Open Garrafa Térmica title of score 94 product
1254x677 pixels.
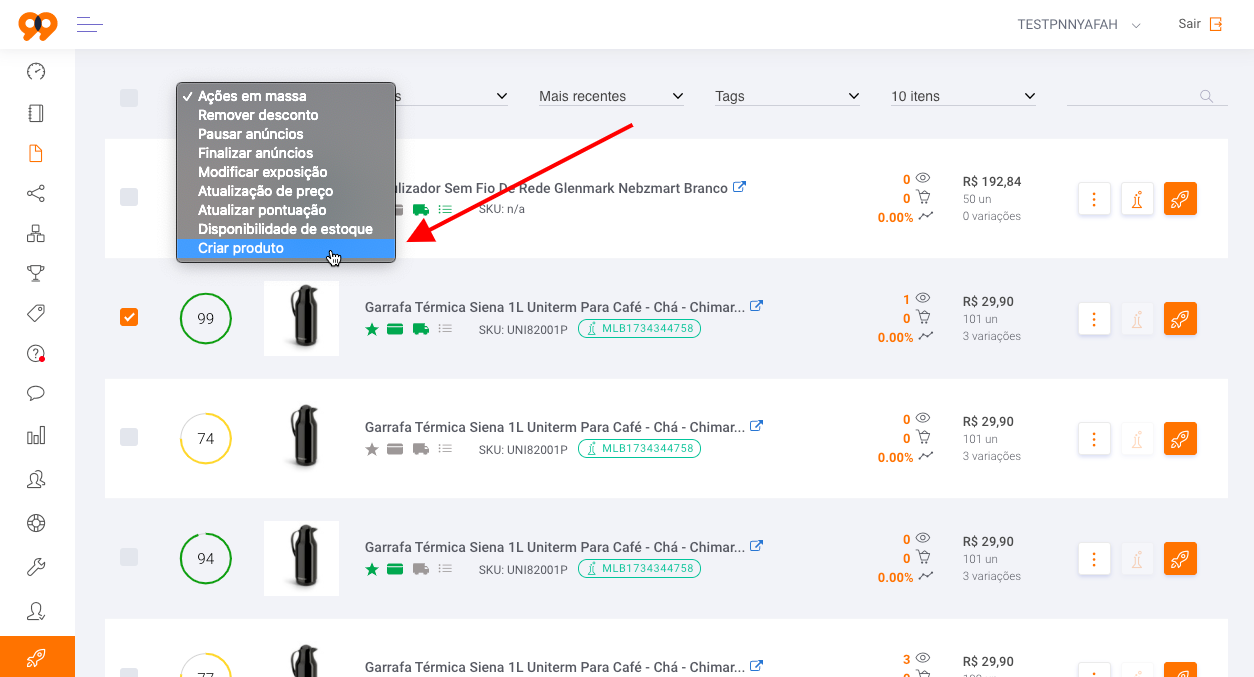pos(555,547)
